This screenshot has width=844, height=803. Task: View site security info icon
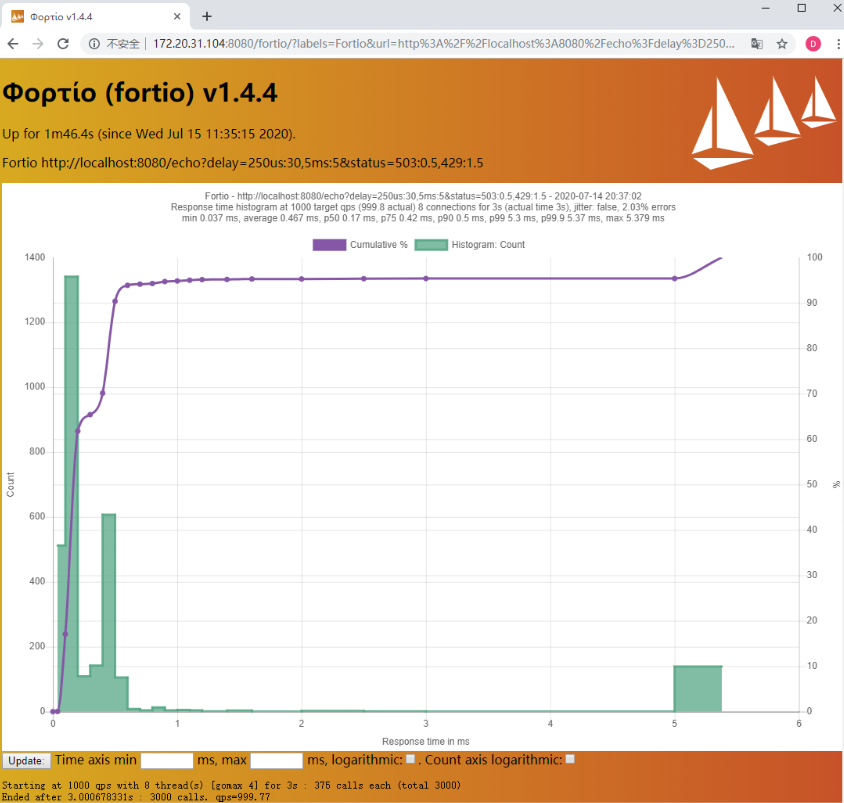pyautogui.click(x=94, y=44)
